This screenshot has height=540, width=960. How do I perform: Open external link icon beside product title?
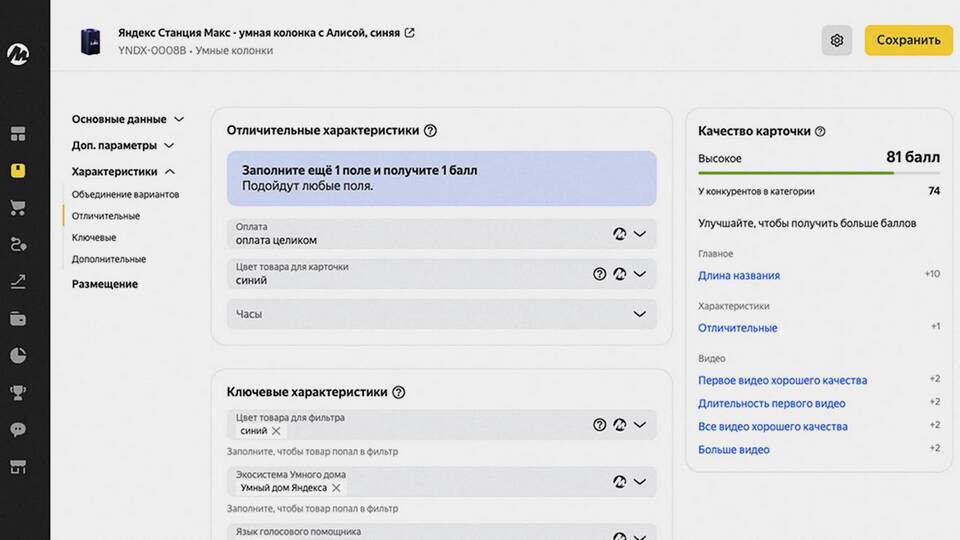pyautogui.click(x=409, y=33)
